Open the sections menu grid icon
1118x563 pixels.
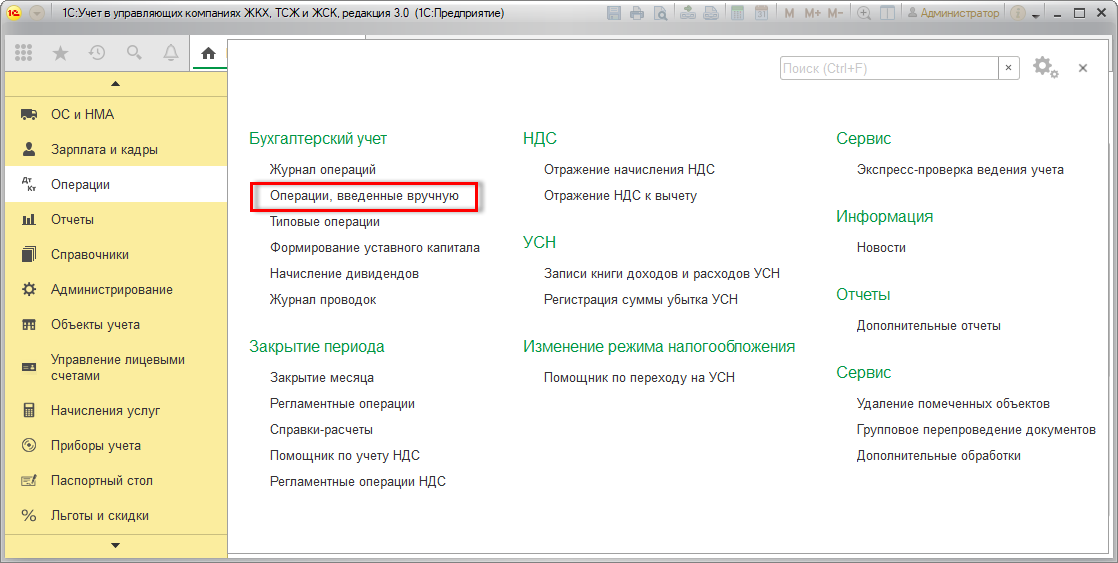click(x=25, y=54)
